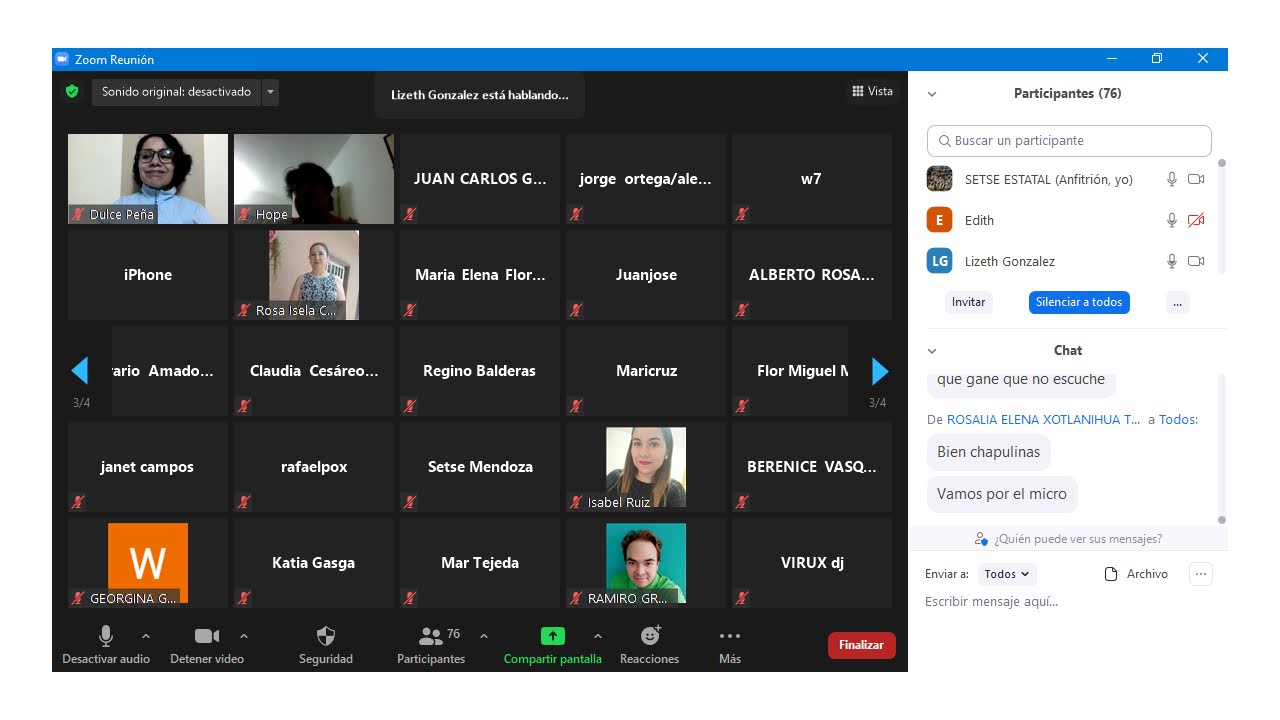Image resolution: width=1280 pixels, height=720 pixels.
Task: Click the muted mic icon on VIRUX dj tile
Action: pyautogui.click(x=742, y=598)
